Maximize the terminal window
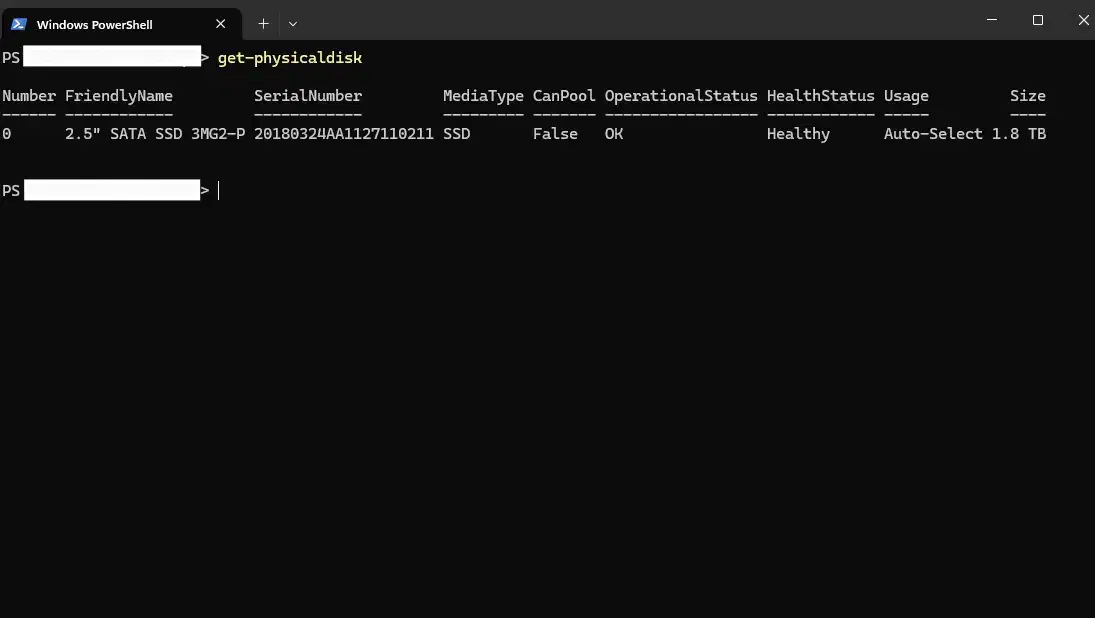This screenshot has width=1095, height=618. [x=1038, y=20]
